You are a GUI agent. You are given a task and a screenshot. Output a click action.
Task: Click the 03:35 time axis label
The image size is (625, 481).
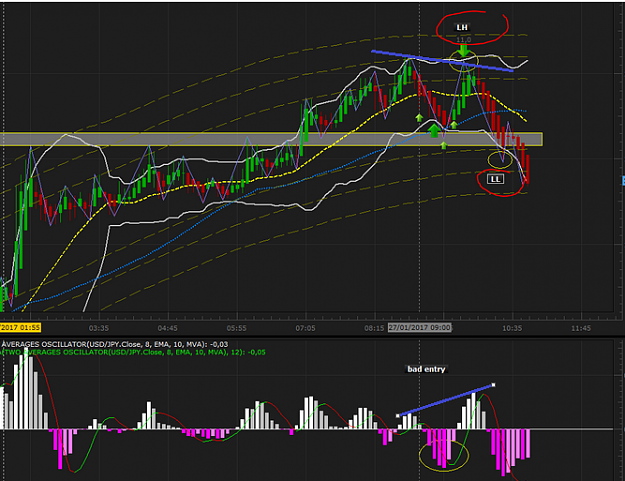click(98, 328)
